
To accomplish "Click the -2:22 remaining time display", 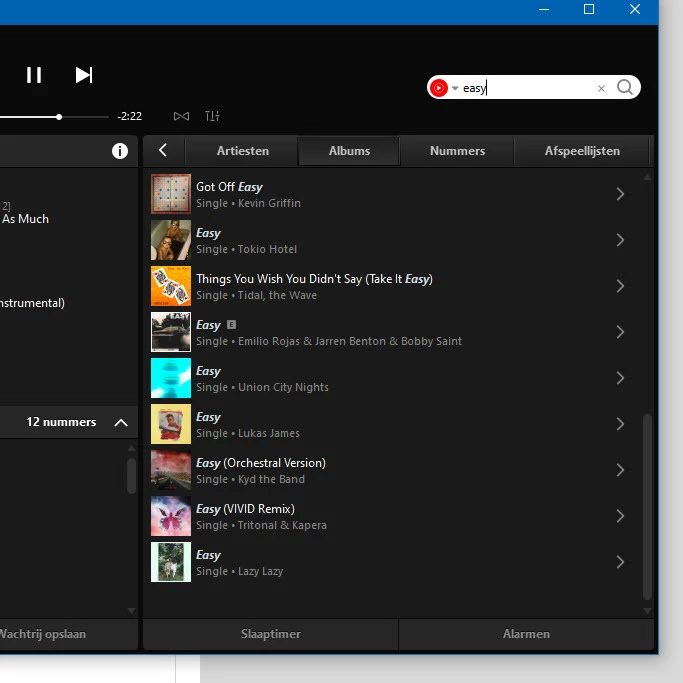I will [129, 116].
